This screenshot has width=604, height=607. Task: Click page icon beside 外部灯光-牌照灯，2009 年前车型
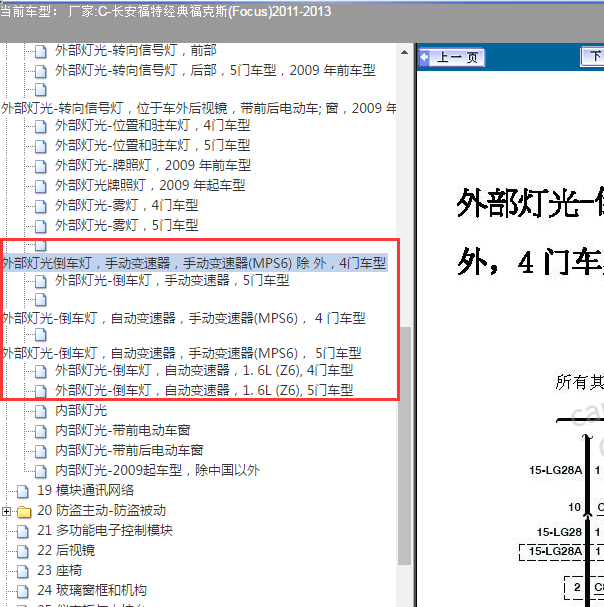click(41, 166)
